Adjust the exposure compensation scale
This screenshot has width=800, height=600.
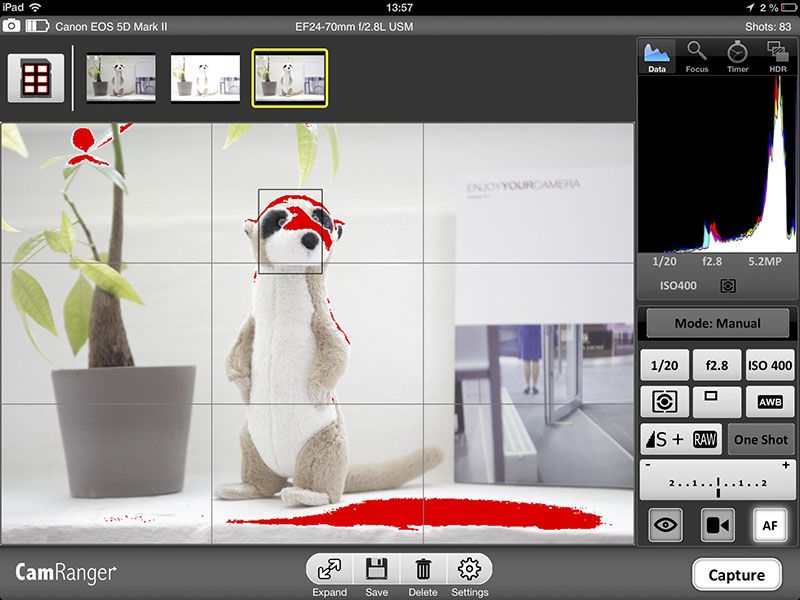(x=717, y=481)
